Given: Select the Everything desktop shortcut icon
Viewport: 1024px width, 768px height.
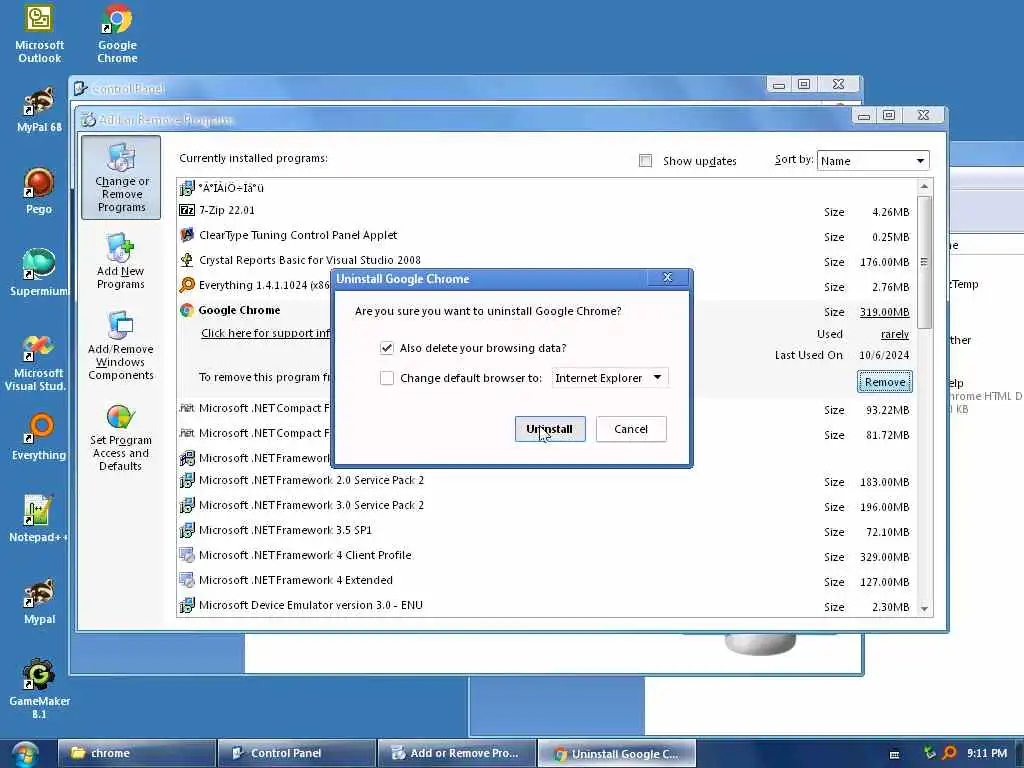Looking at the screenshot, I should (x=39, y=437).
